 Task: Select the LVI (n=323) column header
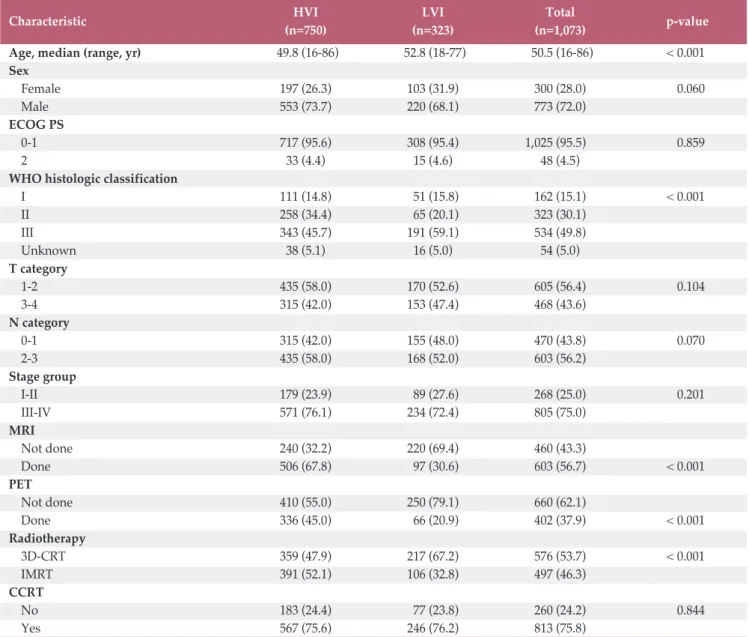[x=433, y=21]
